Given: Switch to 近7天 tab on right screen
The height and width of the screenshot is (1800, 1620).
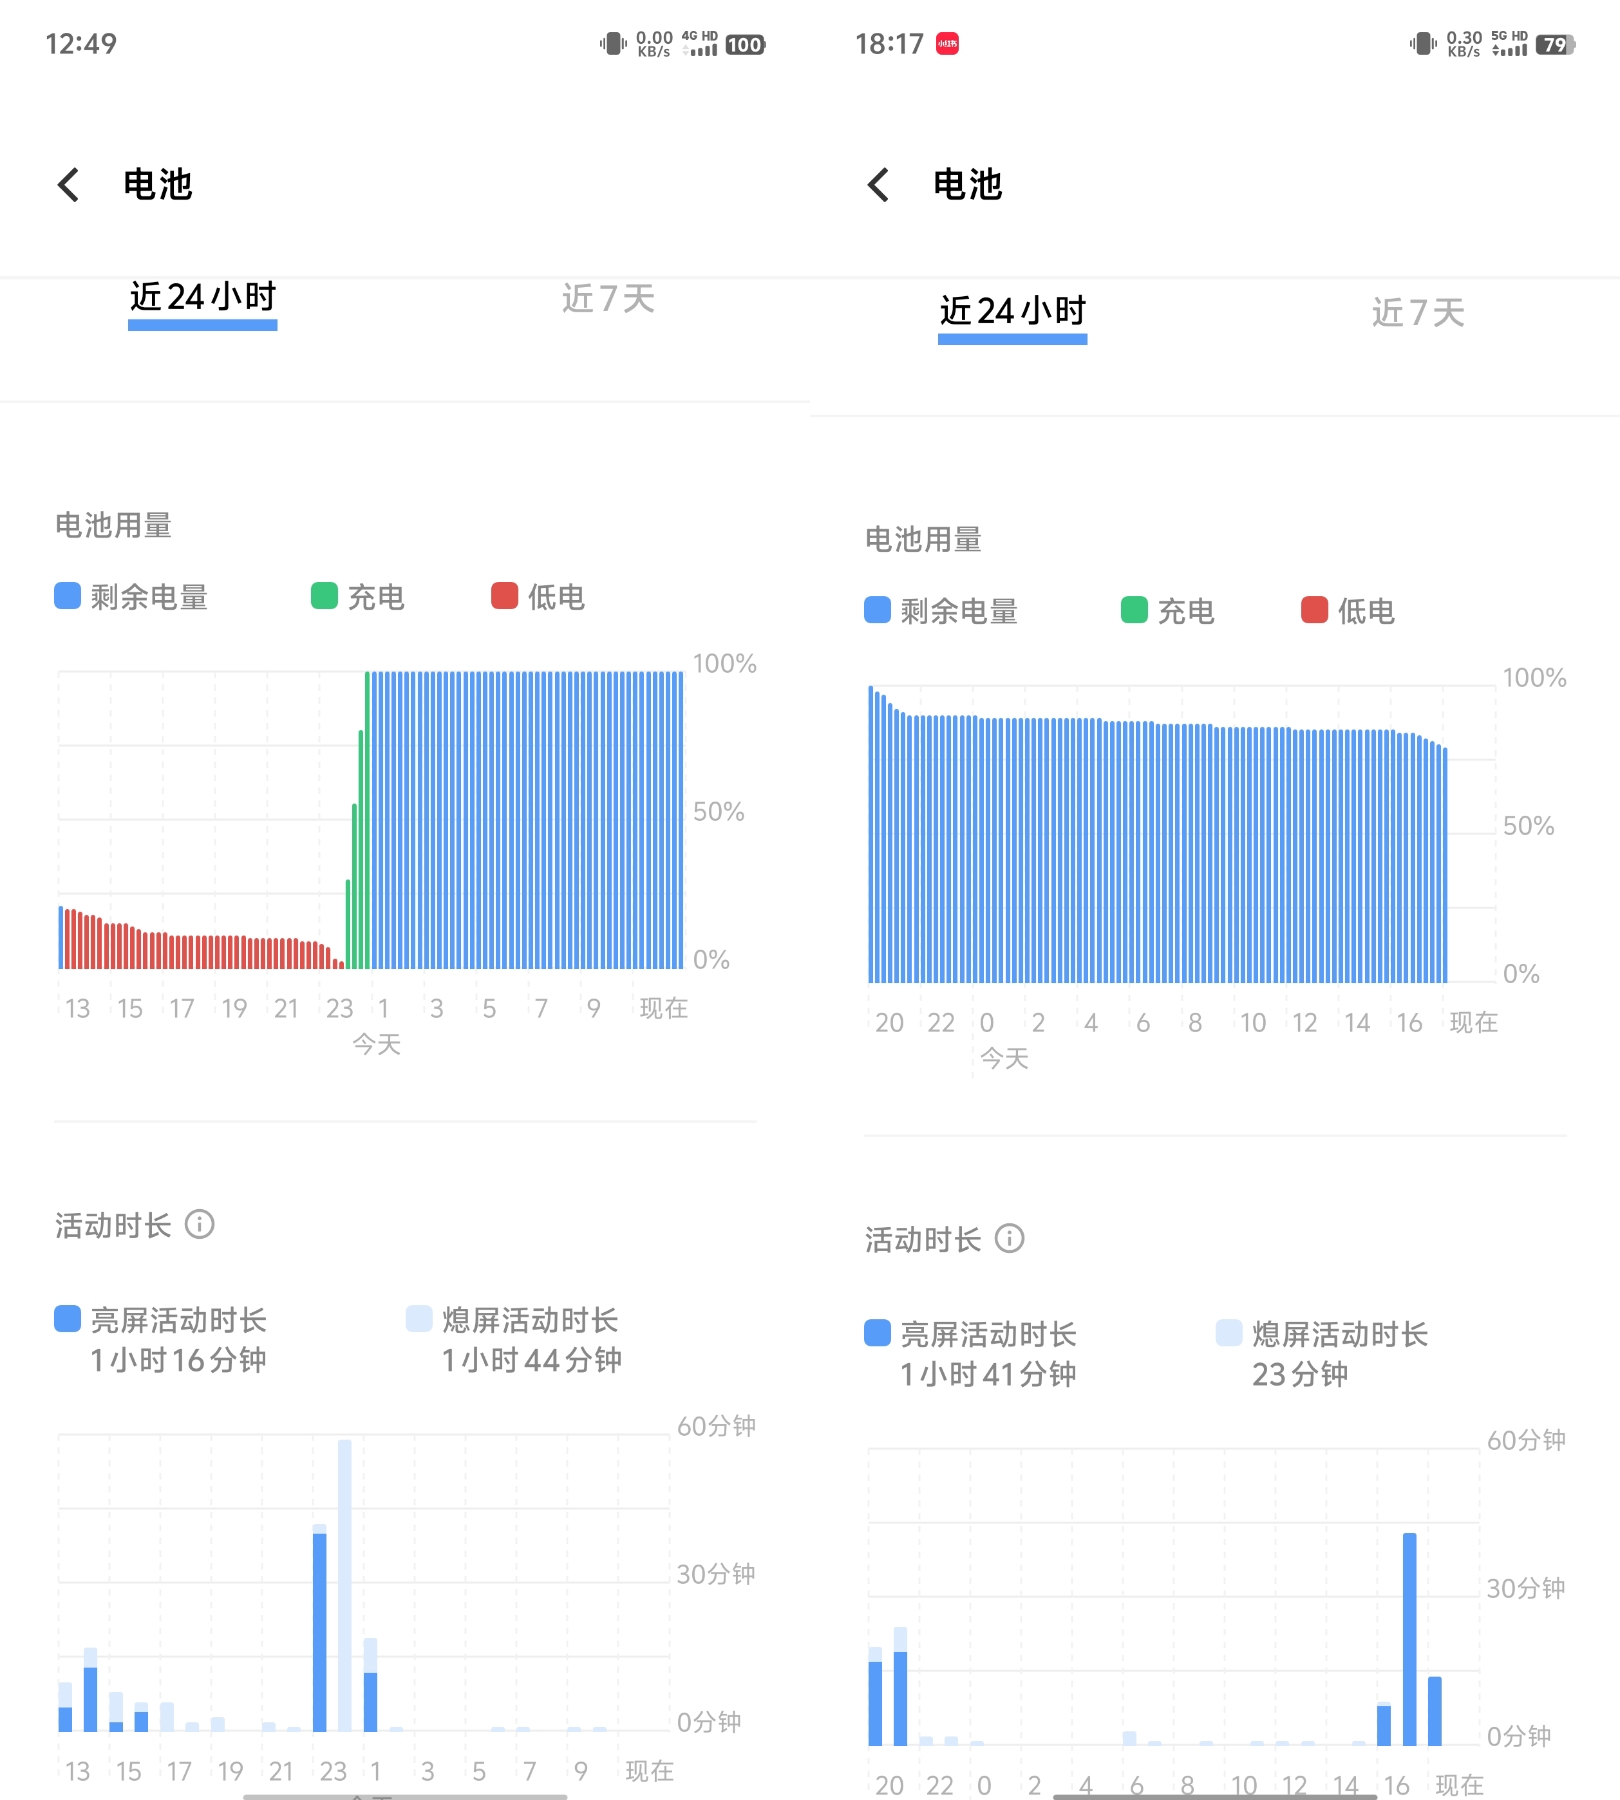Looking at the screenshot, I should pyautogui.click(x=1418, y=312).
